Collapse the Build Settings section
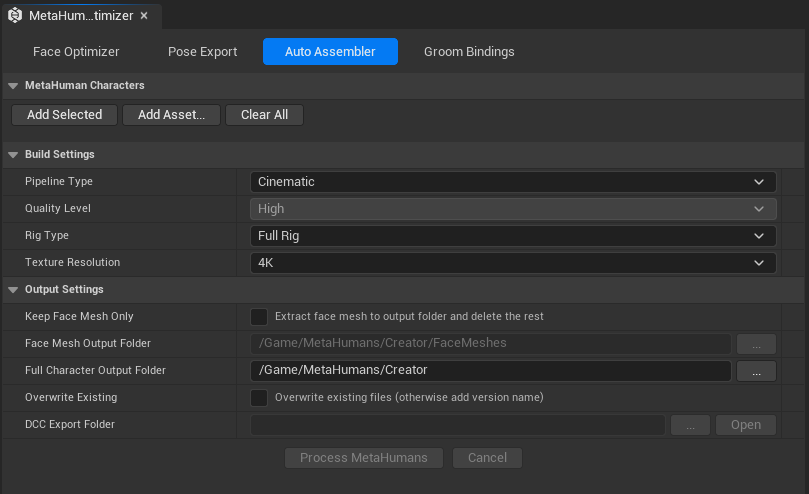 click(x=13, y=155)
